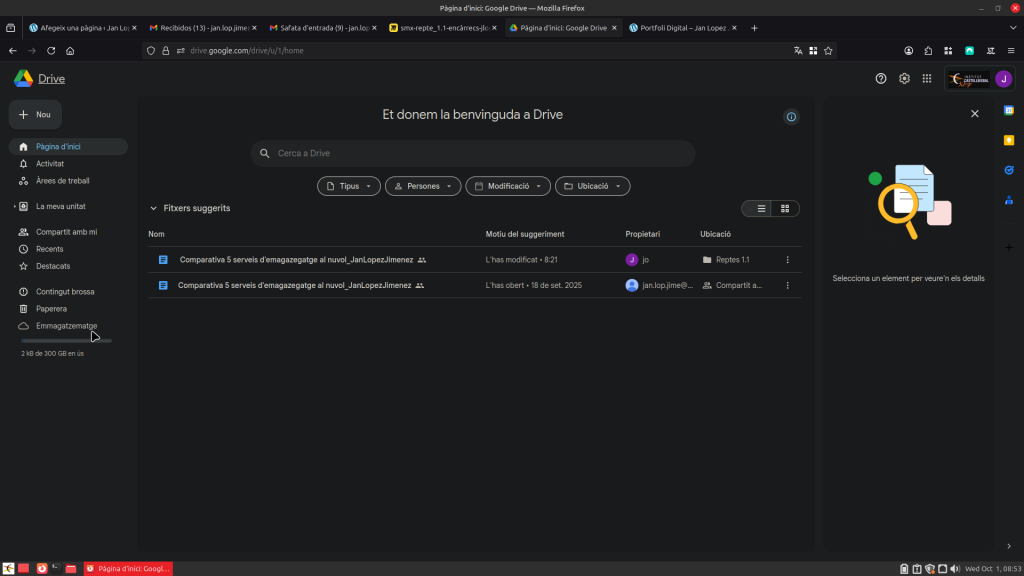Open more actions for the Reptes 1.1 file

point(787,260)
